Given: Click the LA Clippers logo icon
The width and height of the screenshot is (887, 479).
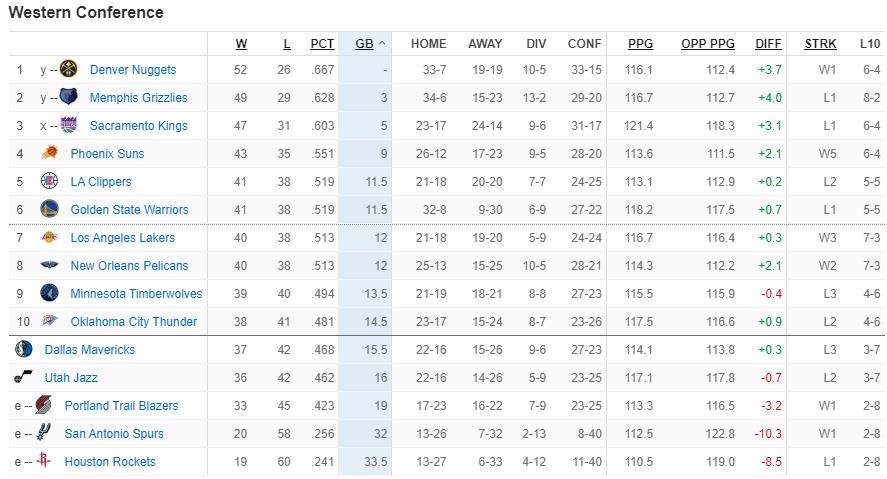Looking at the screenshot, I should click(49, 181).
